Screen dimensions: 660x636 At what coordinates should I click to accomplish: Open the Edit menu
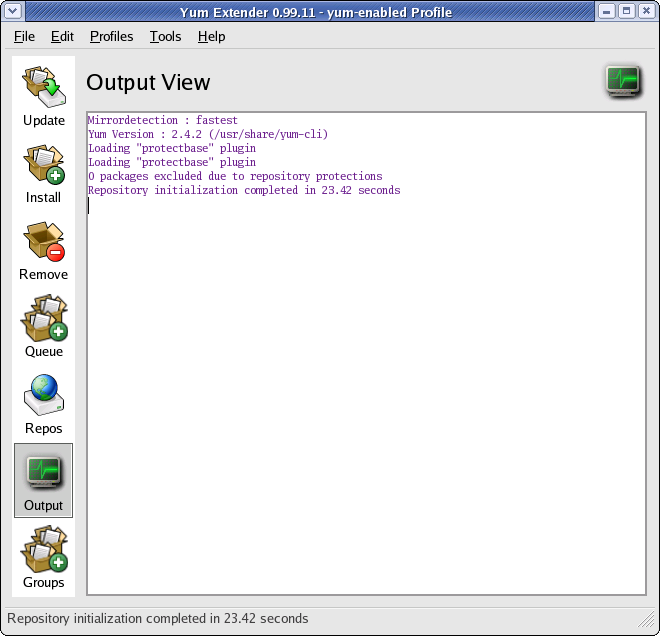point(62,36)
